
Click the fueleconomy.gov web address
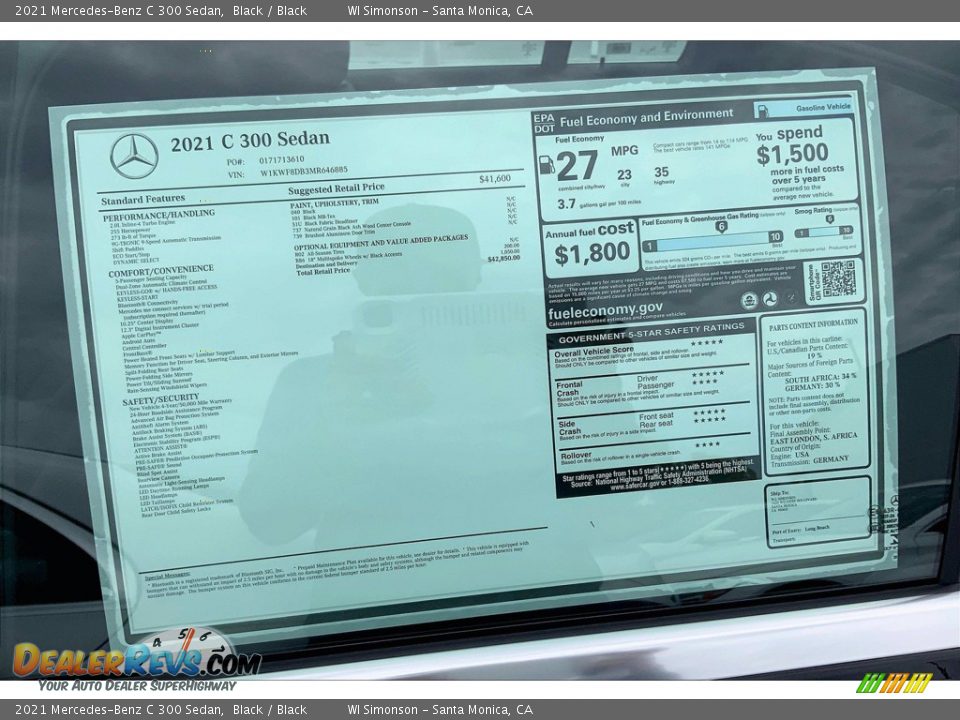click(605, 310)
